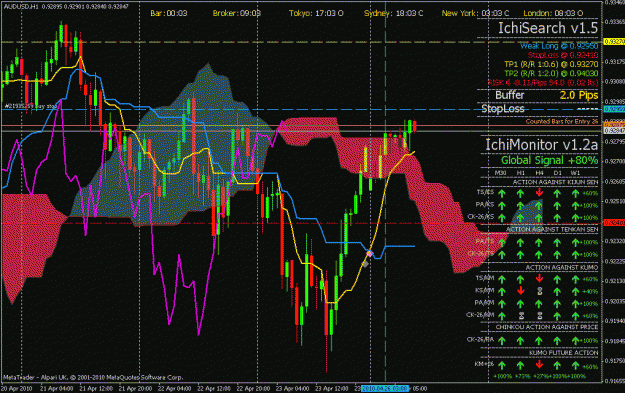Click the green up arrow for PA/TS on H1
This screenshot has width=625, height=393.
(520, 242)
